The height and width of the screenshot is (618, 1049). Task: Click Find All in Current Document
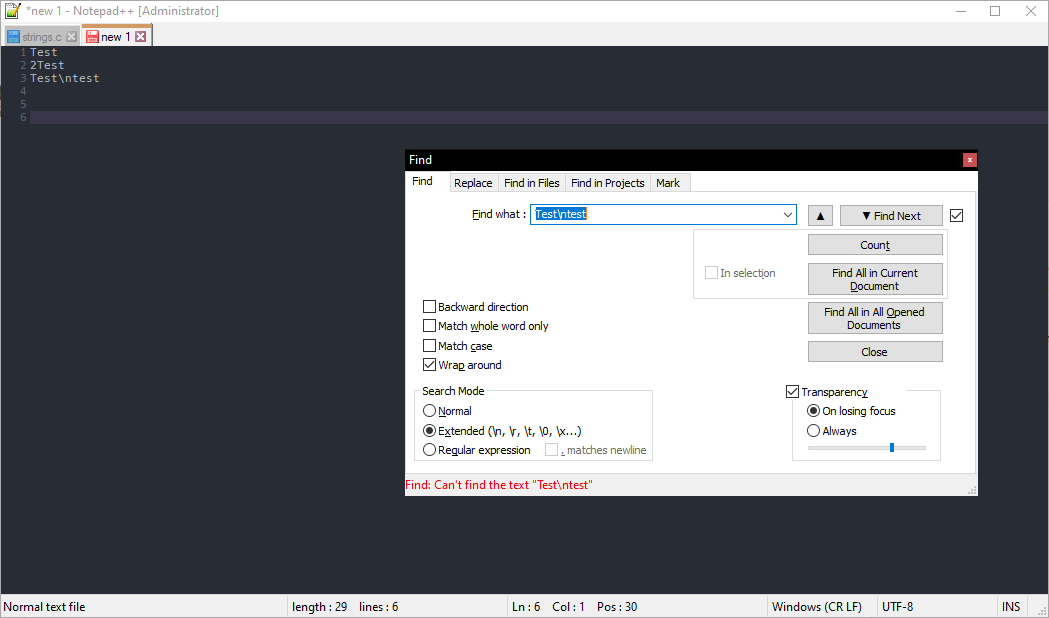tap(875, 279)
